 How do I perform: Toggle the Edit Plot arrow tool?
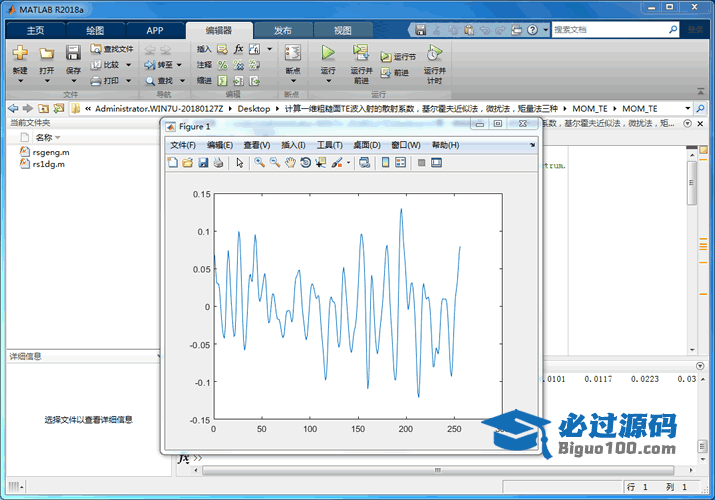[x=240, y=162]
